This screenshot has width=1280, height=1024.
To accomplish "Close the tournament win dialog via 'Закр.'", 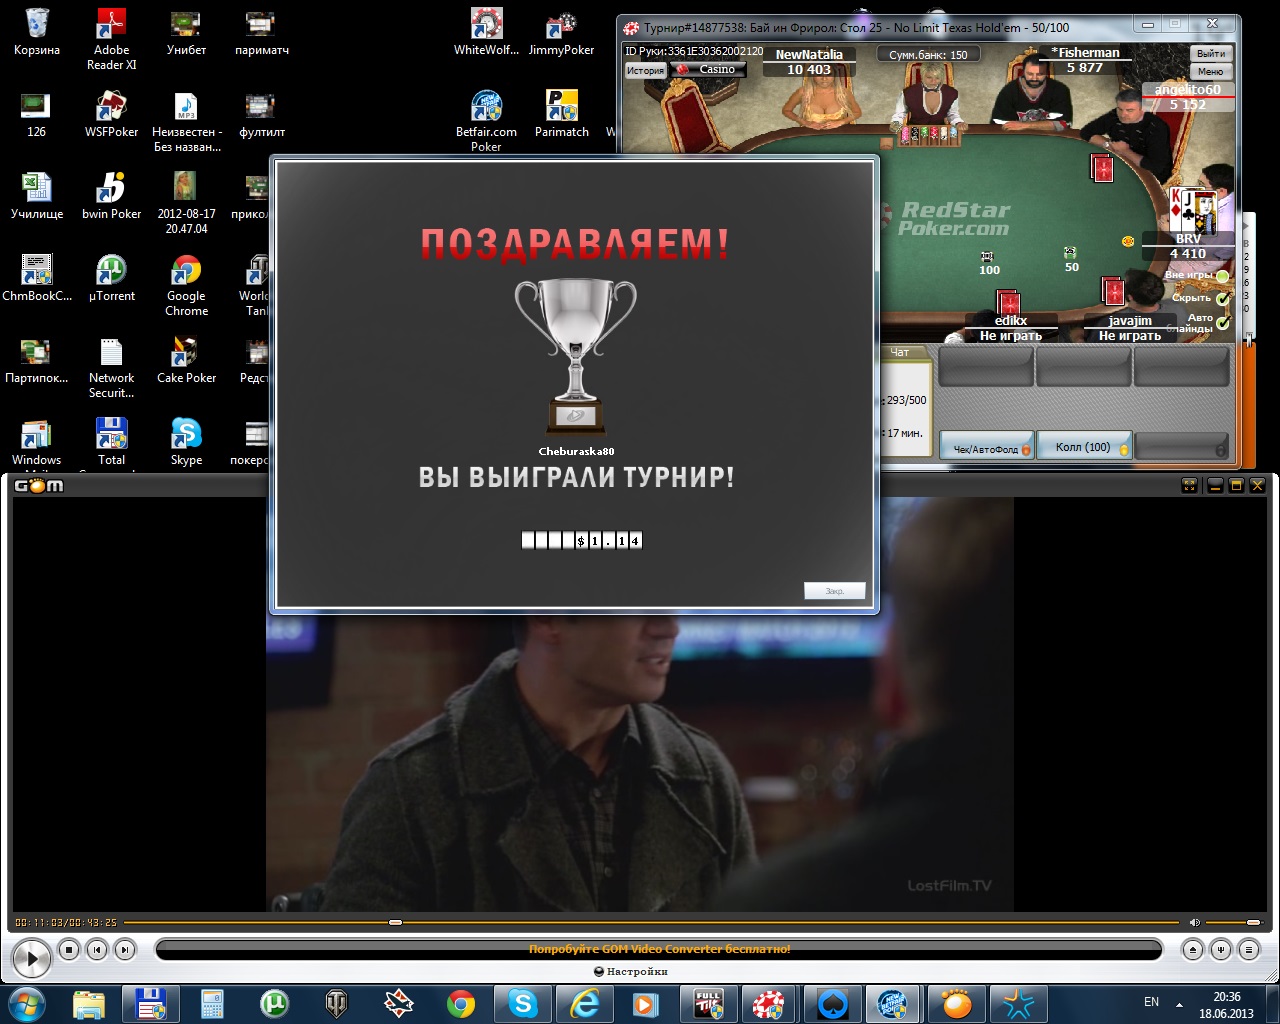I will pyautogui.click(x=834, y=591).
